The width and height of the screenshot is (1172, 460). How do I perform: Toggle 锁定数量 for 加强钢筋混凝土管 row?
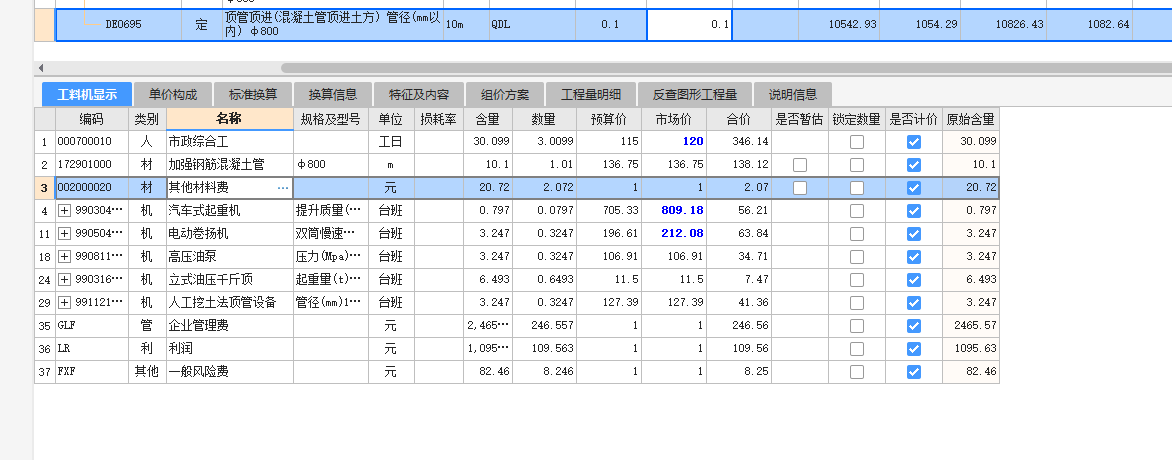tap(857, 165)
